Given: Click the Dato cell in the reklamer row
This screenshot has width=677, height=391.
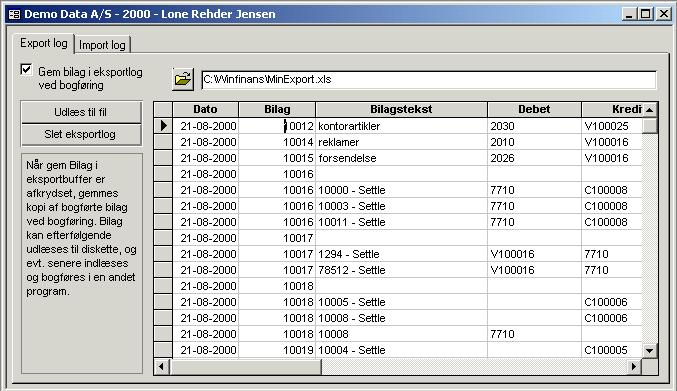Looking at the screenshot, I should (206, 142).
